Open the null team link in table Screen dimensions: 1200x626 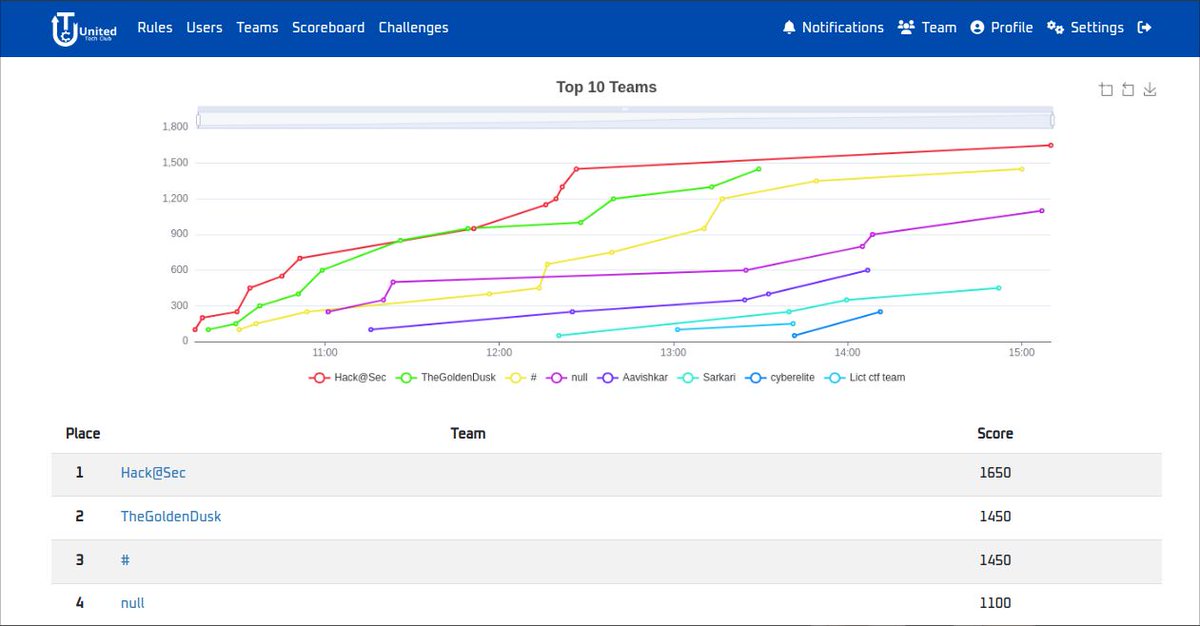coord(132,603)
